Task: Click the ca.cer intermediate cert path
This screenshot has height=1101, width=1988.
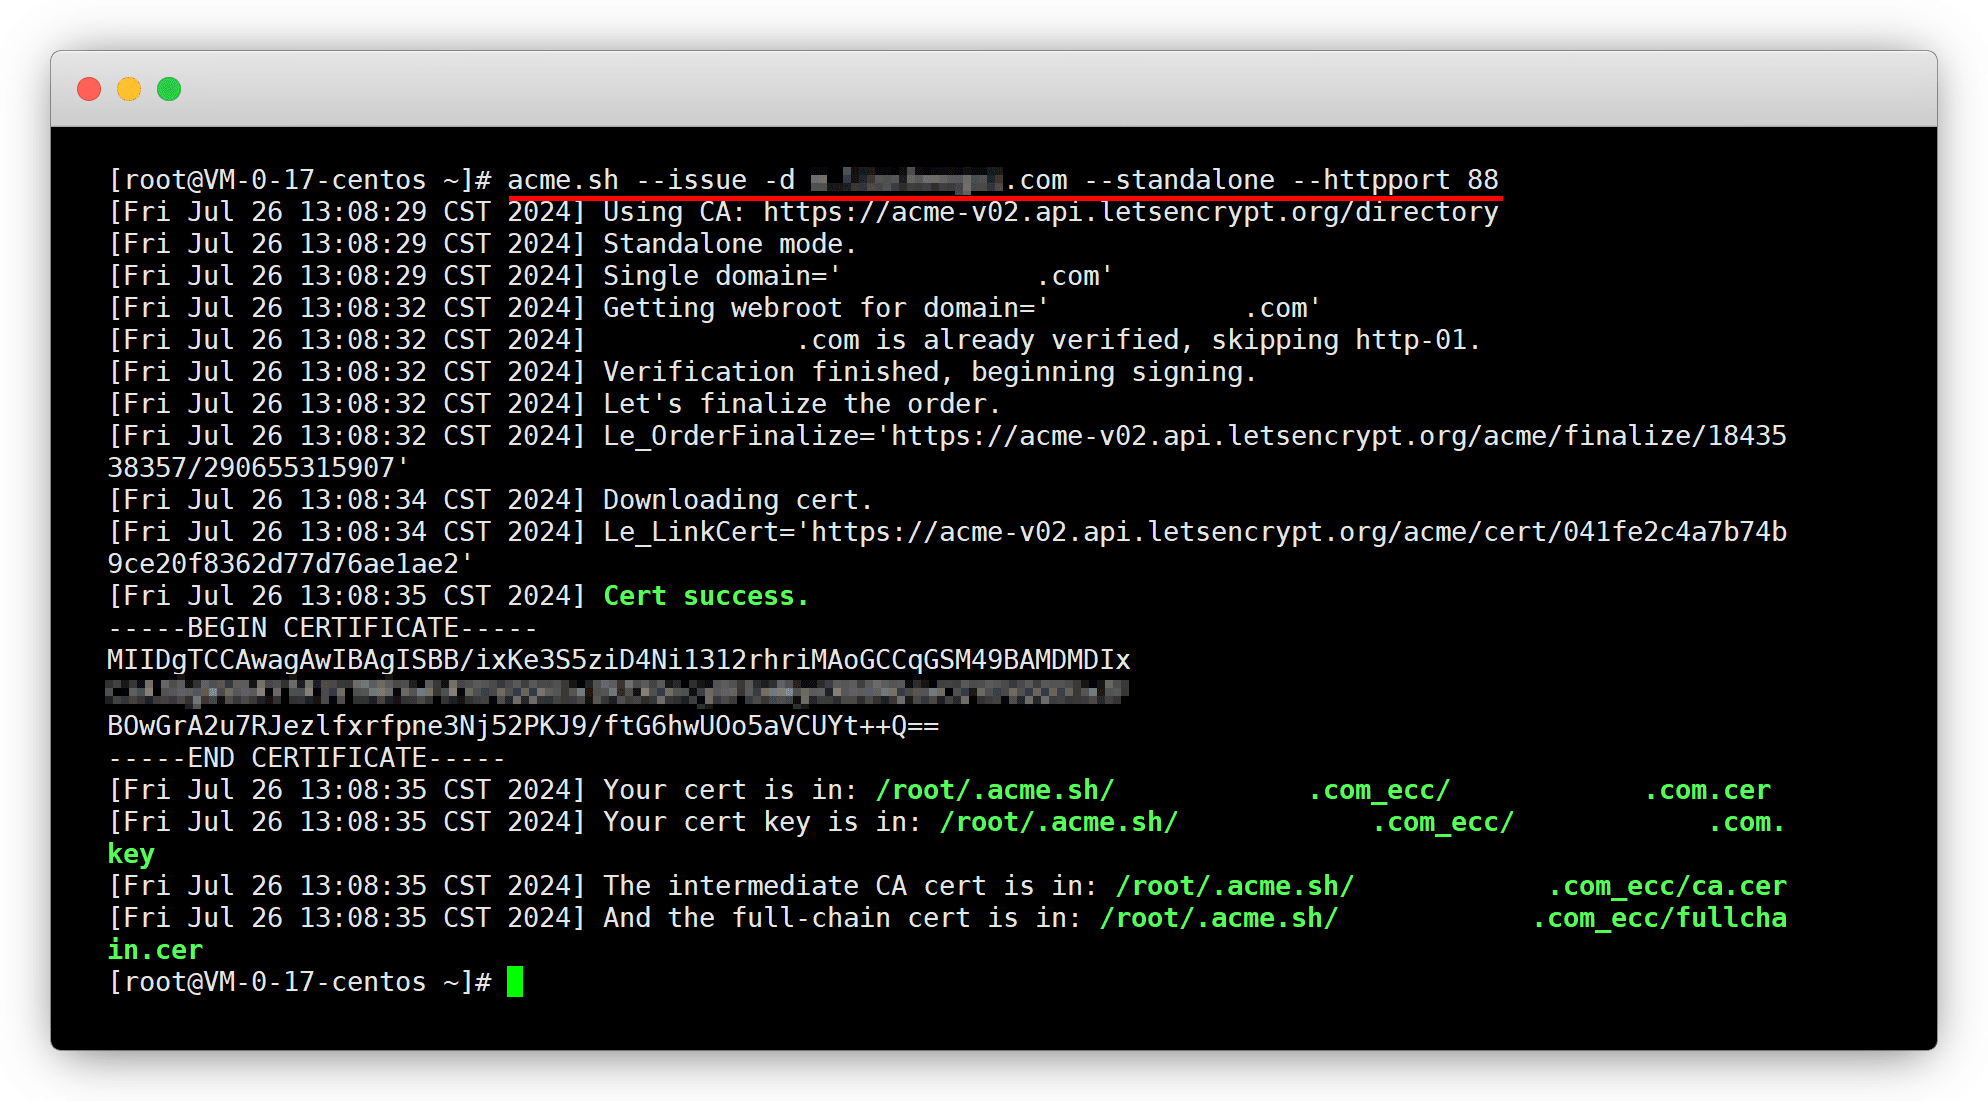Action: coord(1668,886)
